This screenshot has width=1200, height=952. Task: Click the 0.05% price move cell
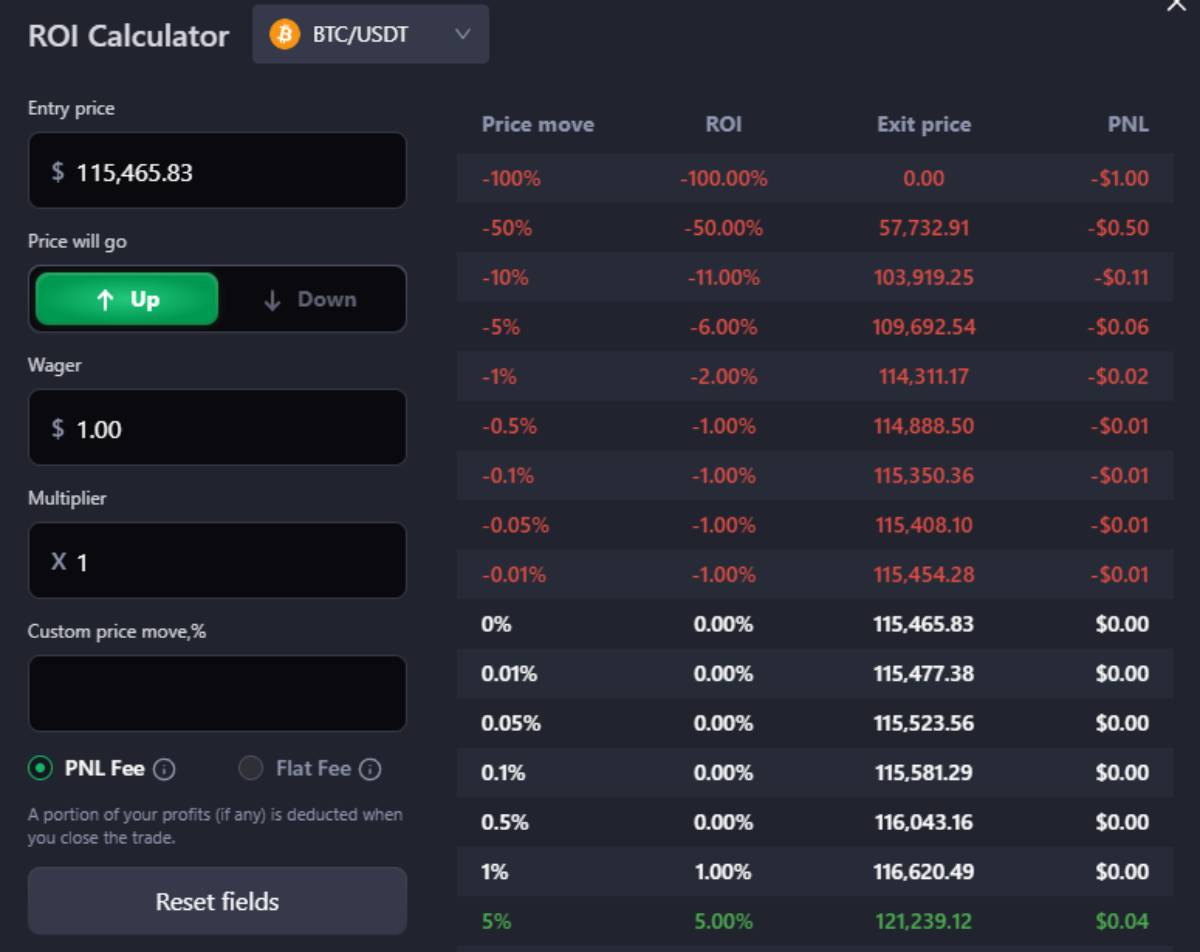(512, 723)
